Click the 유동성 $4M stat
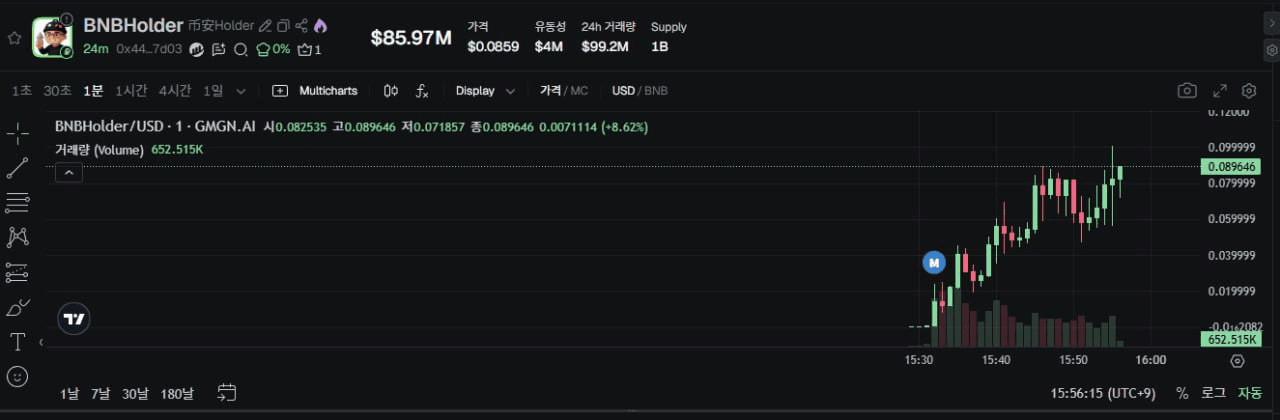The width and height of the screenshot is (1280, 420). point(549,36)
